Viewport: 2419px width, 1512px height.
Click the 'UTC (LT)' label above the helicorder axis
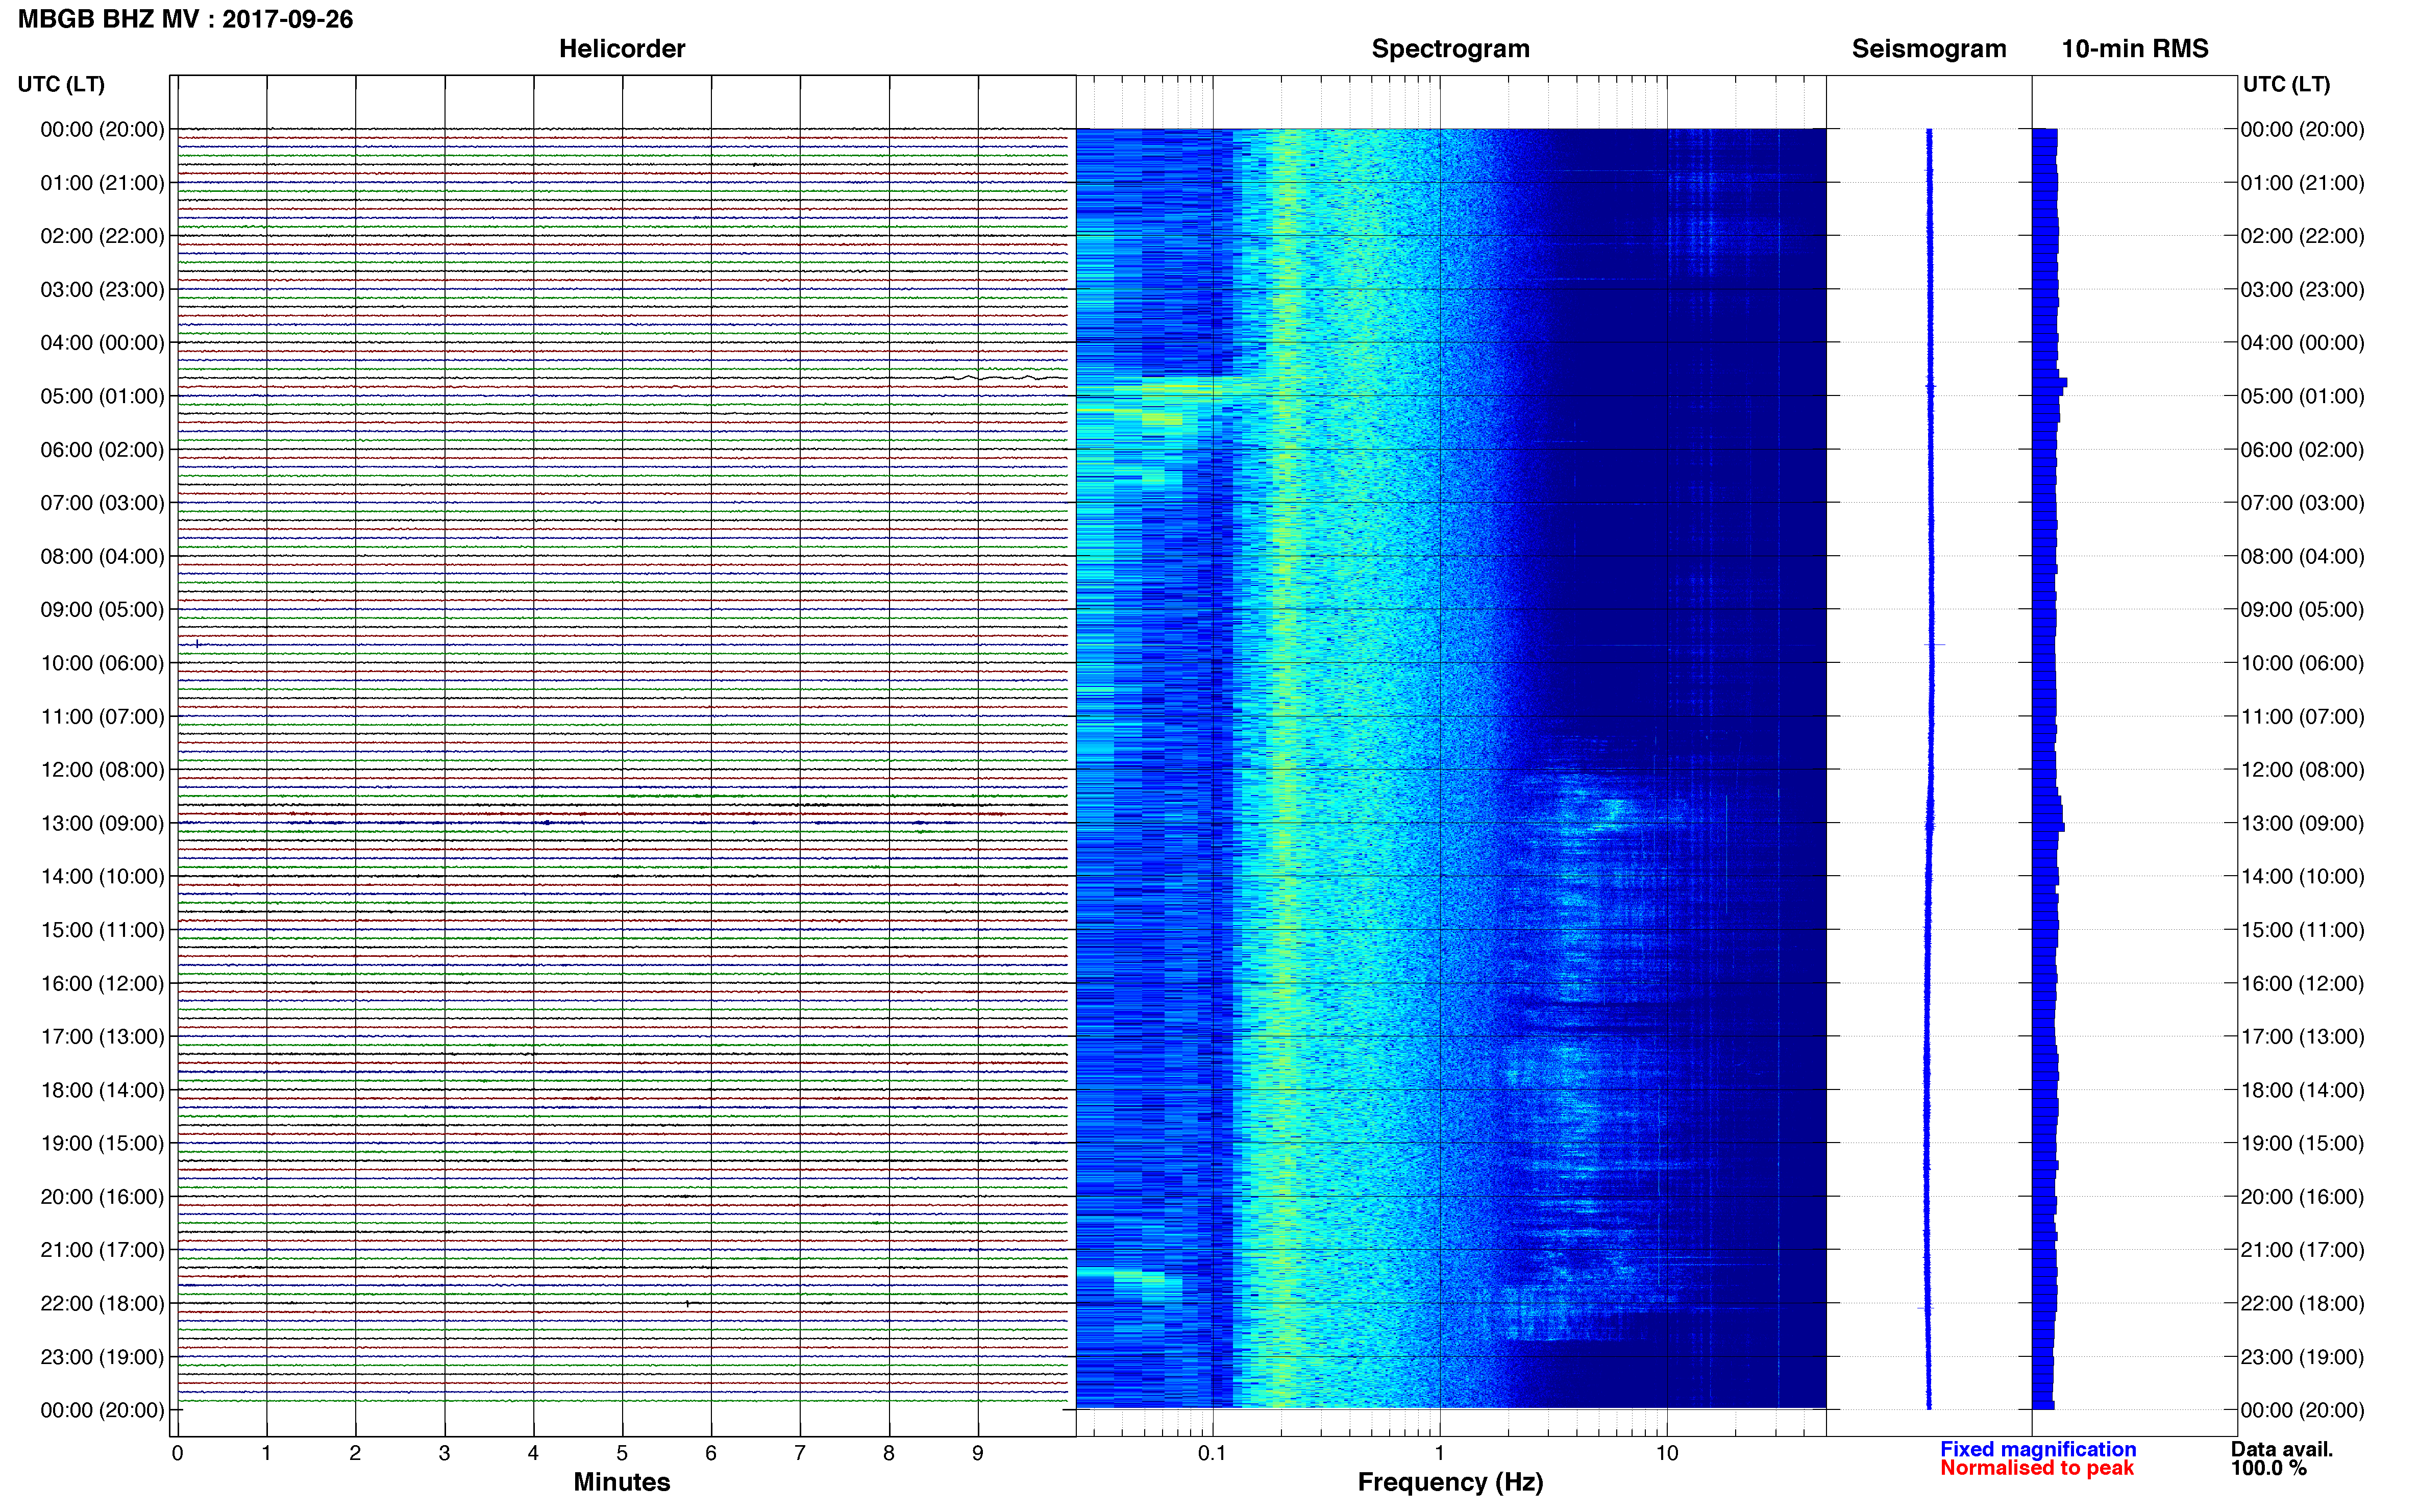[x=61, y=84]
